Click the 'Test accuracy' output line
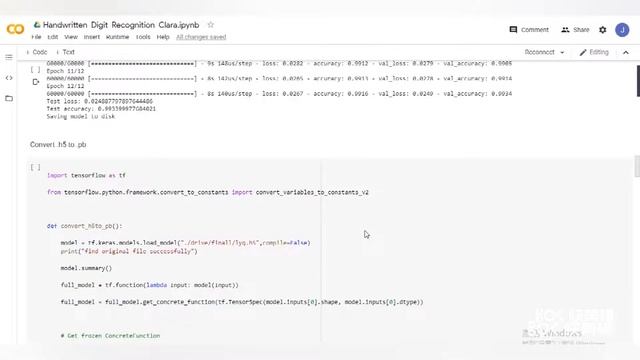The image size is (640, 360). tap(101, 109)
